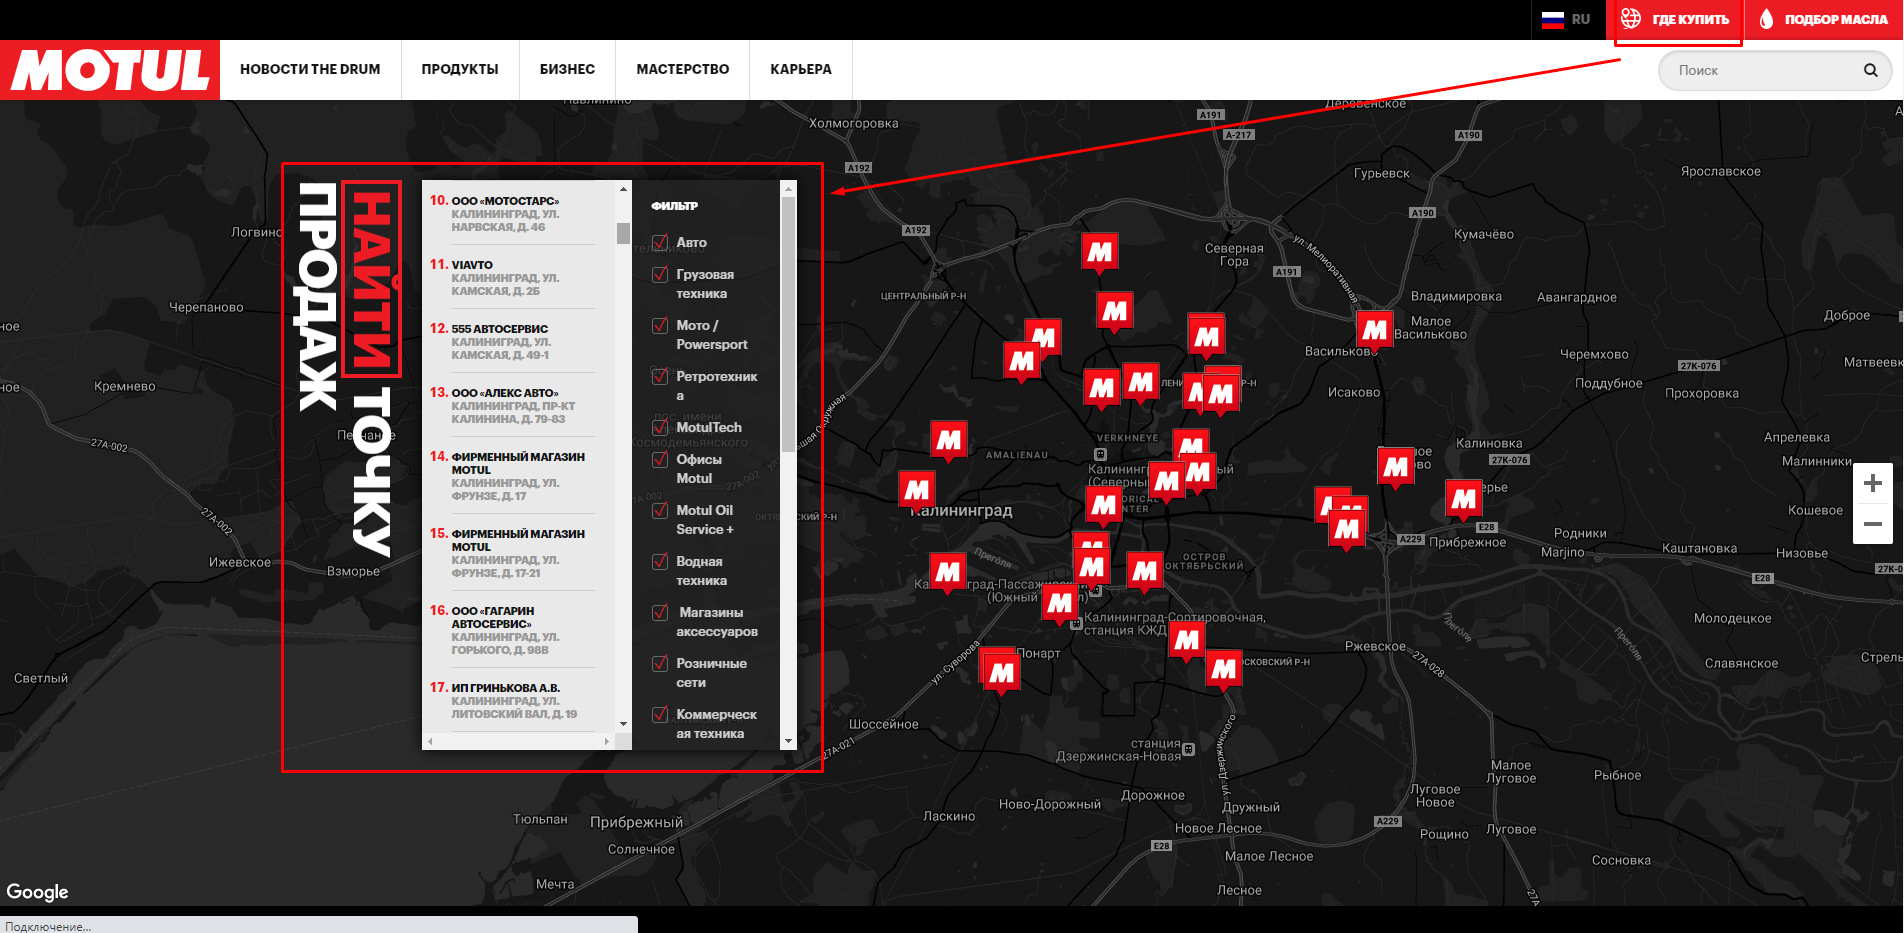Click the dealer list vertical scrollbar thumb
Viewport: 1904px width, 933px height.
click(x=623, y=233)
